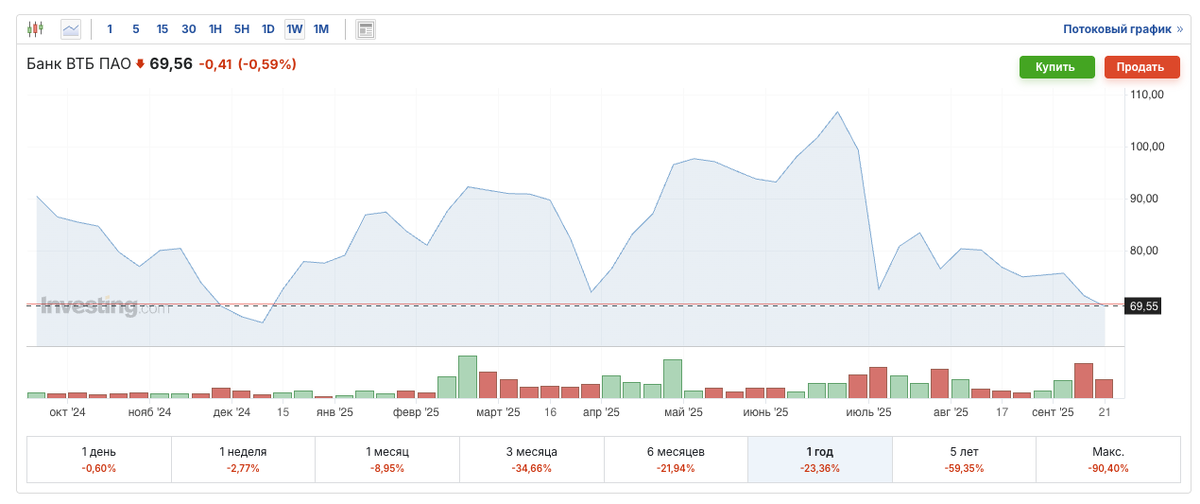Select the 1 день period tab
Viewport: 1200px width, 504px height.
click(99, 459)
